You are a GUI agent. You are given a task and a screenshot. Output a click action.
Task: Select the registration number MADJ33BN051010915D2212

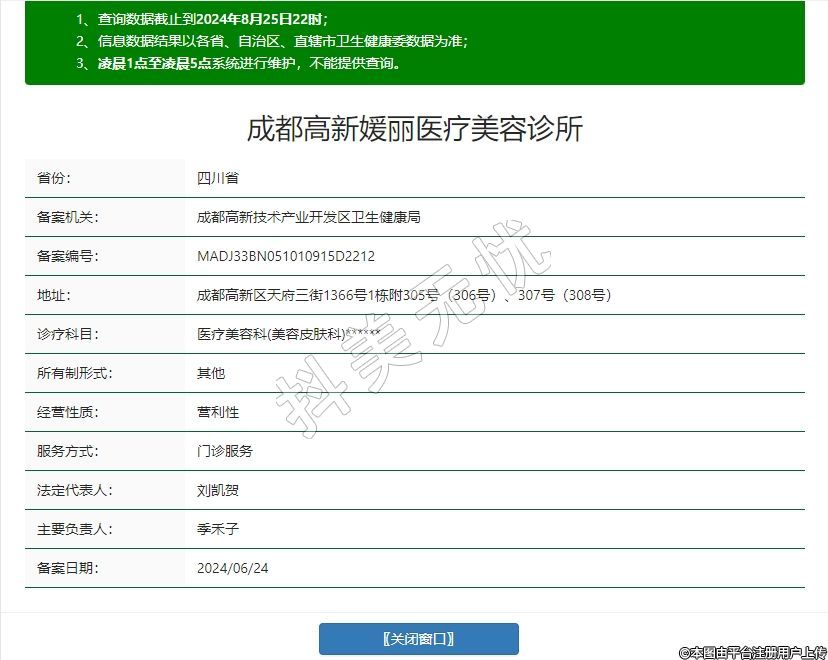tap(286, 256)
